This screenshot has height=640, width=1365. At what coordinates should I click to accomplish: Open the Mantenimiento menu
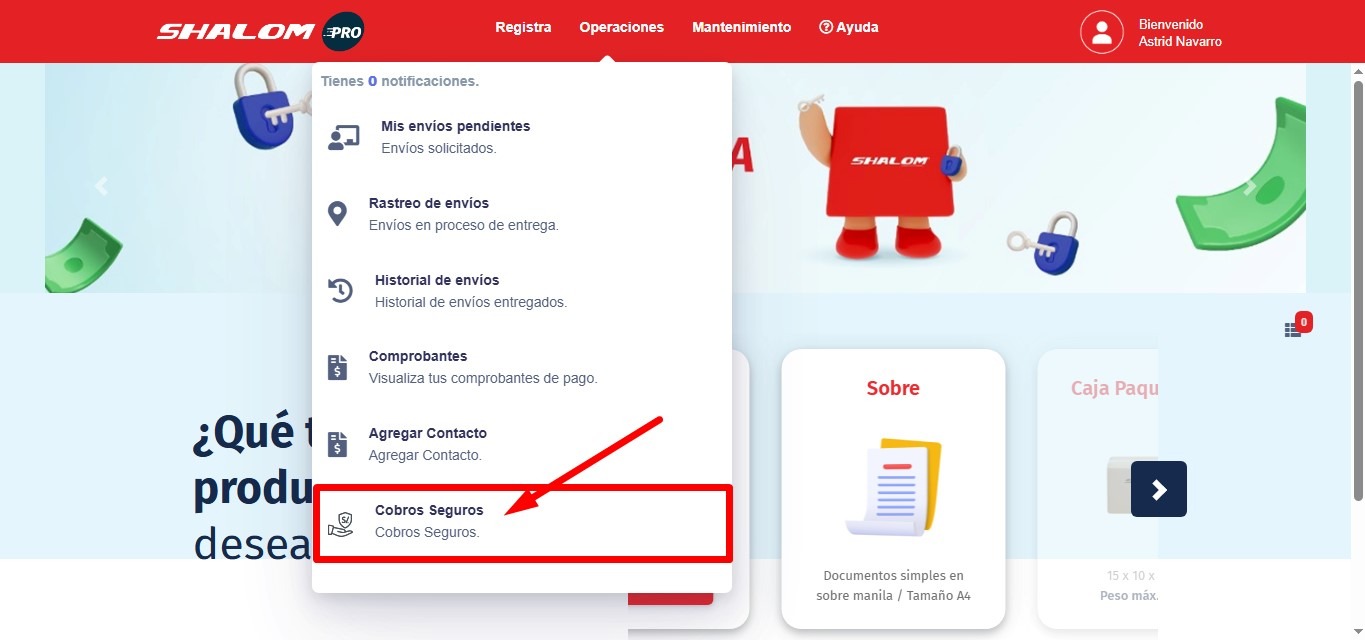pos(741,27)
